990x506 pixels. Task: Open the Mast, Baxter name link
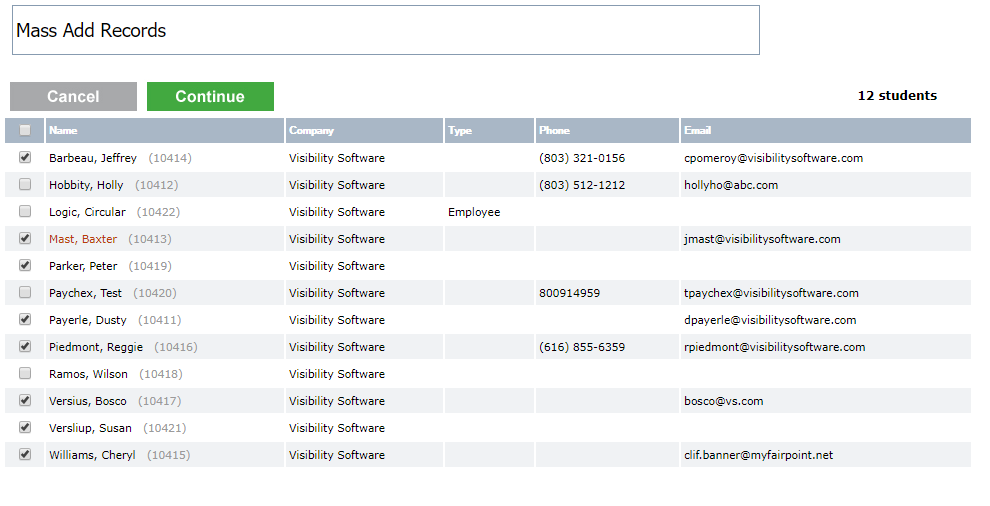(x=83, y=239)
